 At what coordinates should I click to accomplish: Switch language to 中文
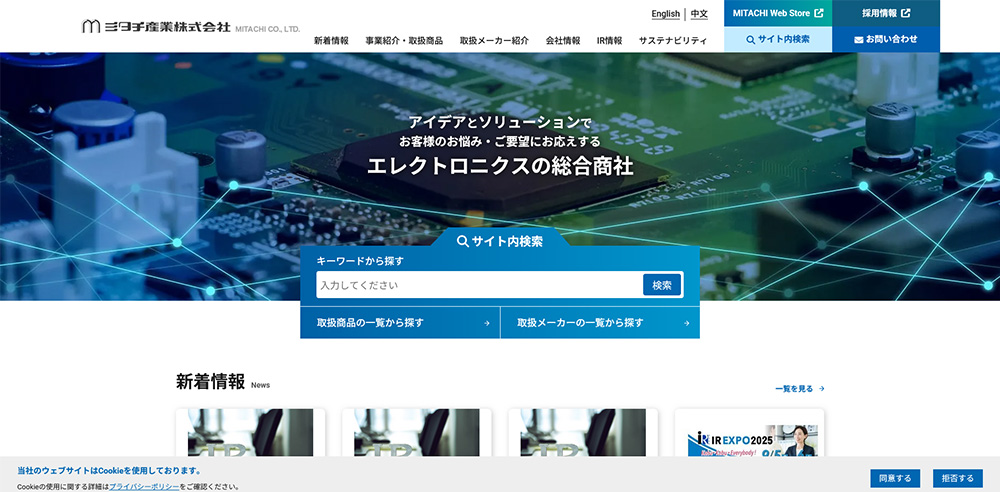pyautogui.click(x=699, y=14)
